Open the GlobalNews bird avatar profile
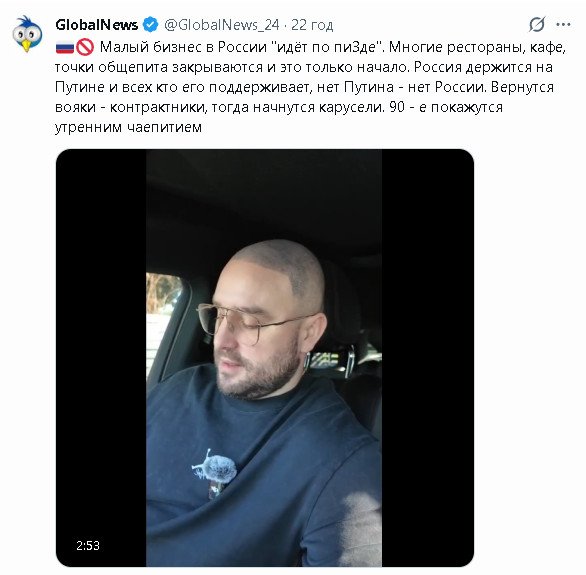586x575 pixels. [x=27, y=34]
